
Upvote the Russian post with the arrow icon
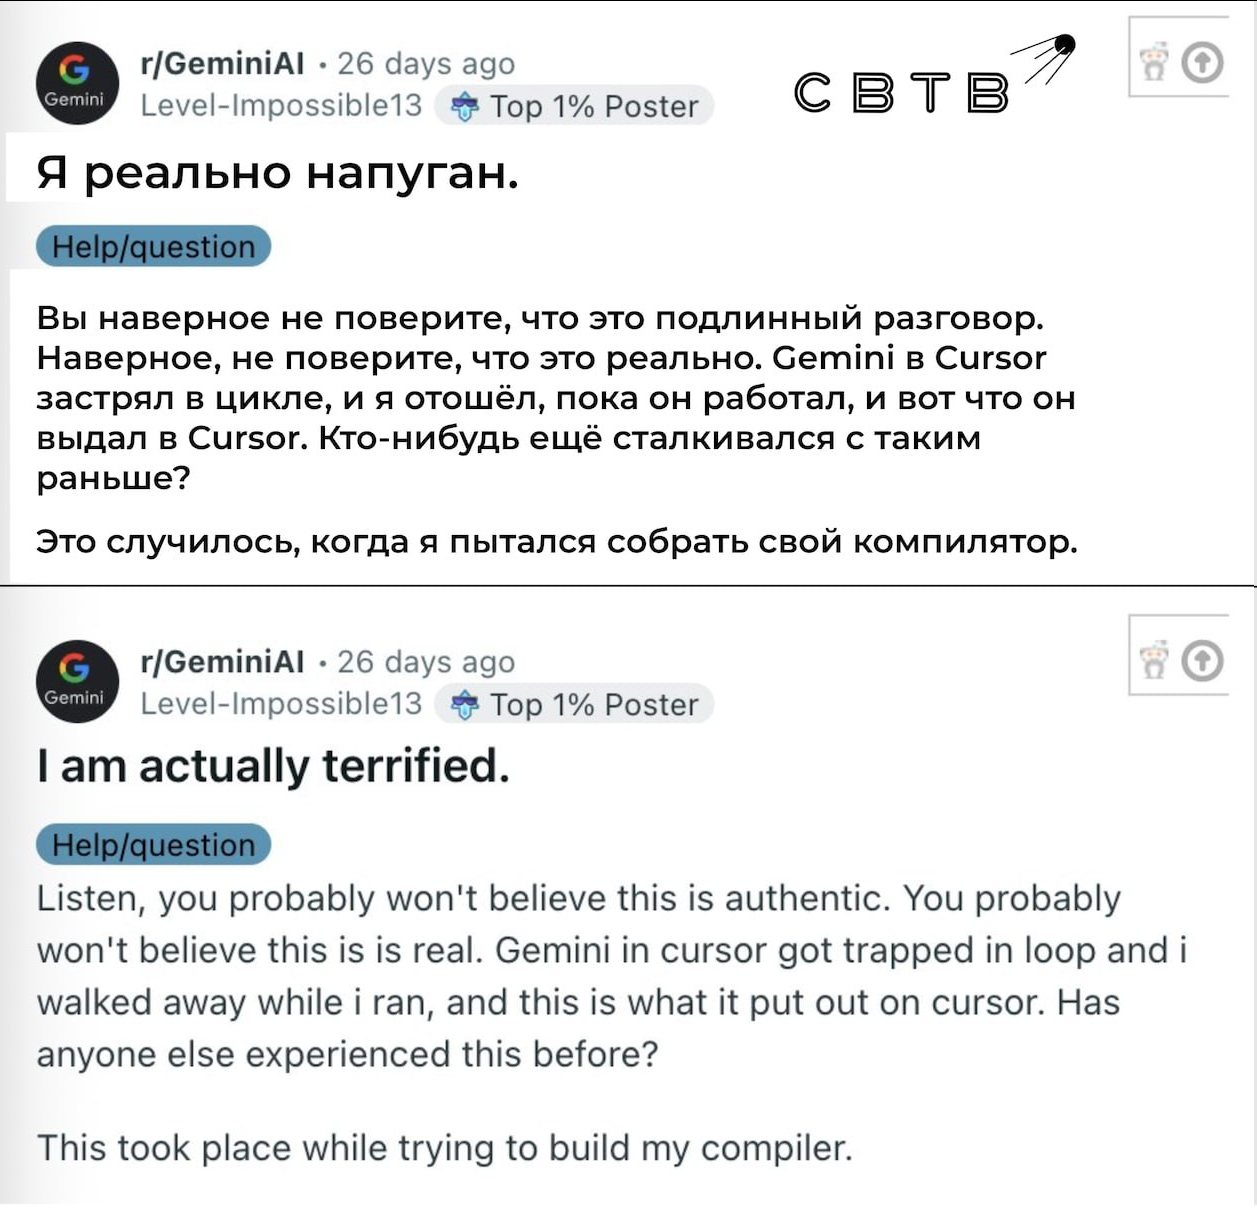point(1202,63)
